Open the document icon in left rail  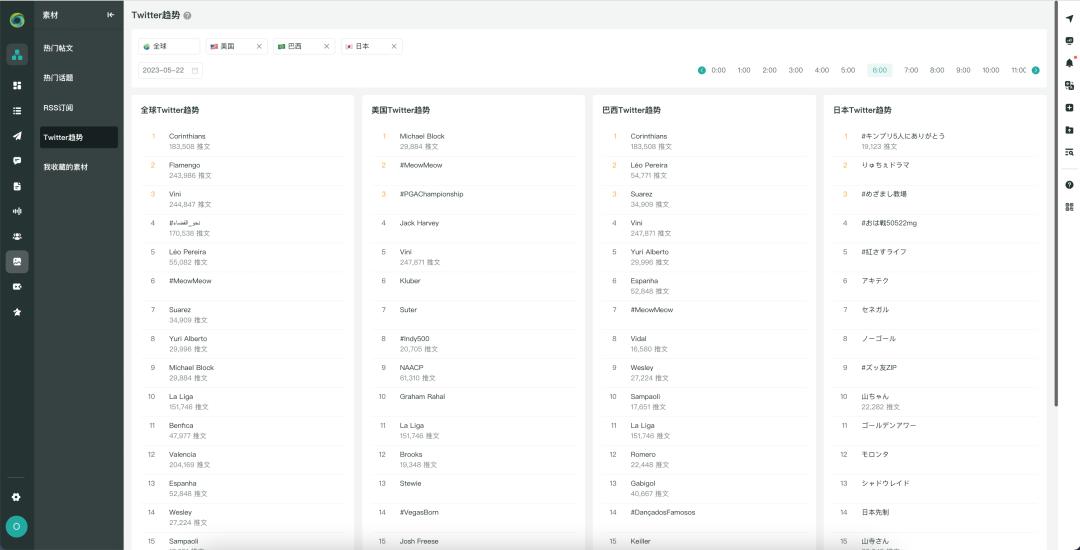[x=17, y=186]
